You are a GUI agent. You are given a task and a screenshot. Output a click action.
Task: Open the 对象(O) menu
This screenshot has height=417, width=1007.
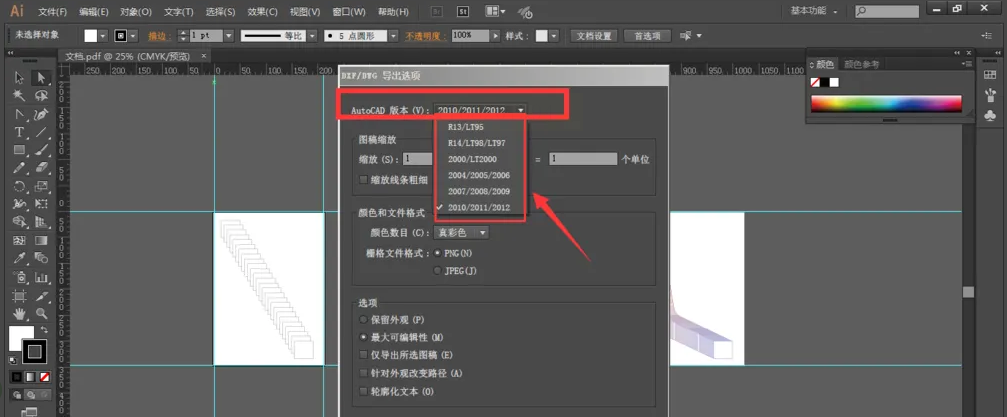point(136,12)
